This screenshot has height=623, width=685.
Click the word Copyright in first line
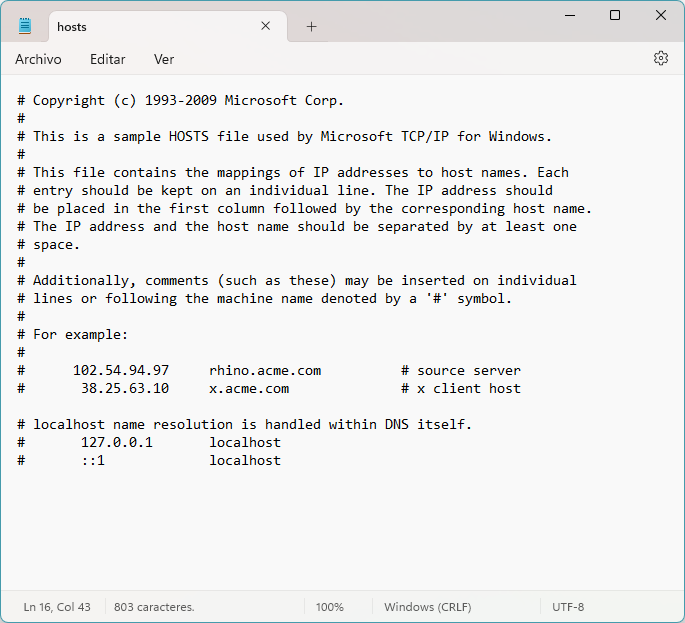click(x=69, y=100)
